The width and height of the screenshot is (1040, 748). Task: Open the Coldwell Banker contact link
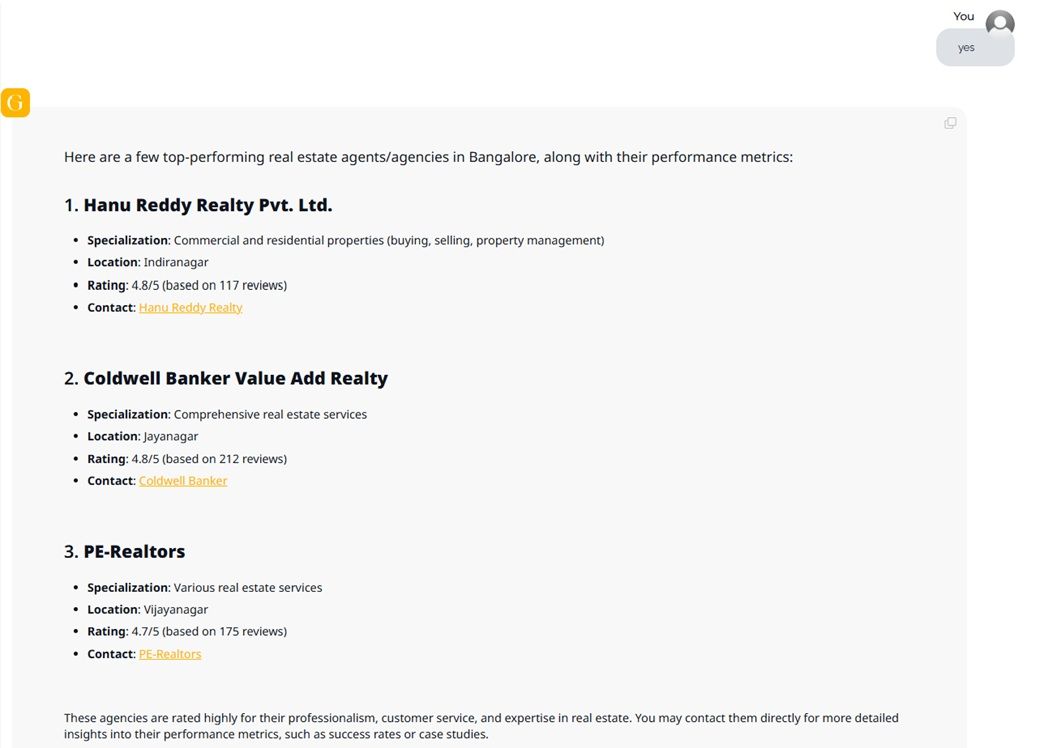coord(183,481)
